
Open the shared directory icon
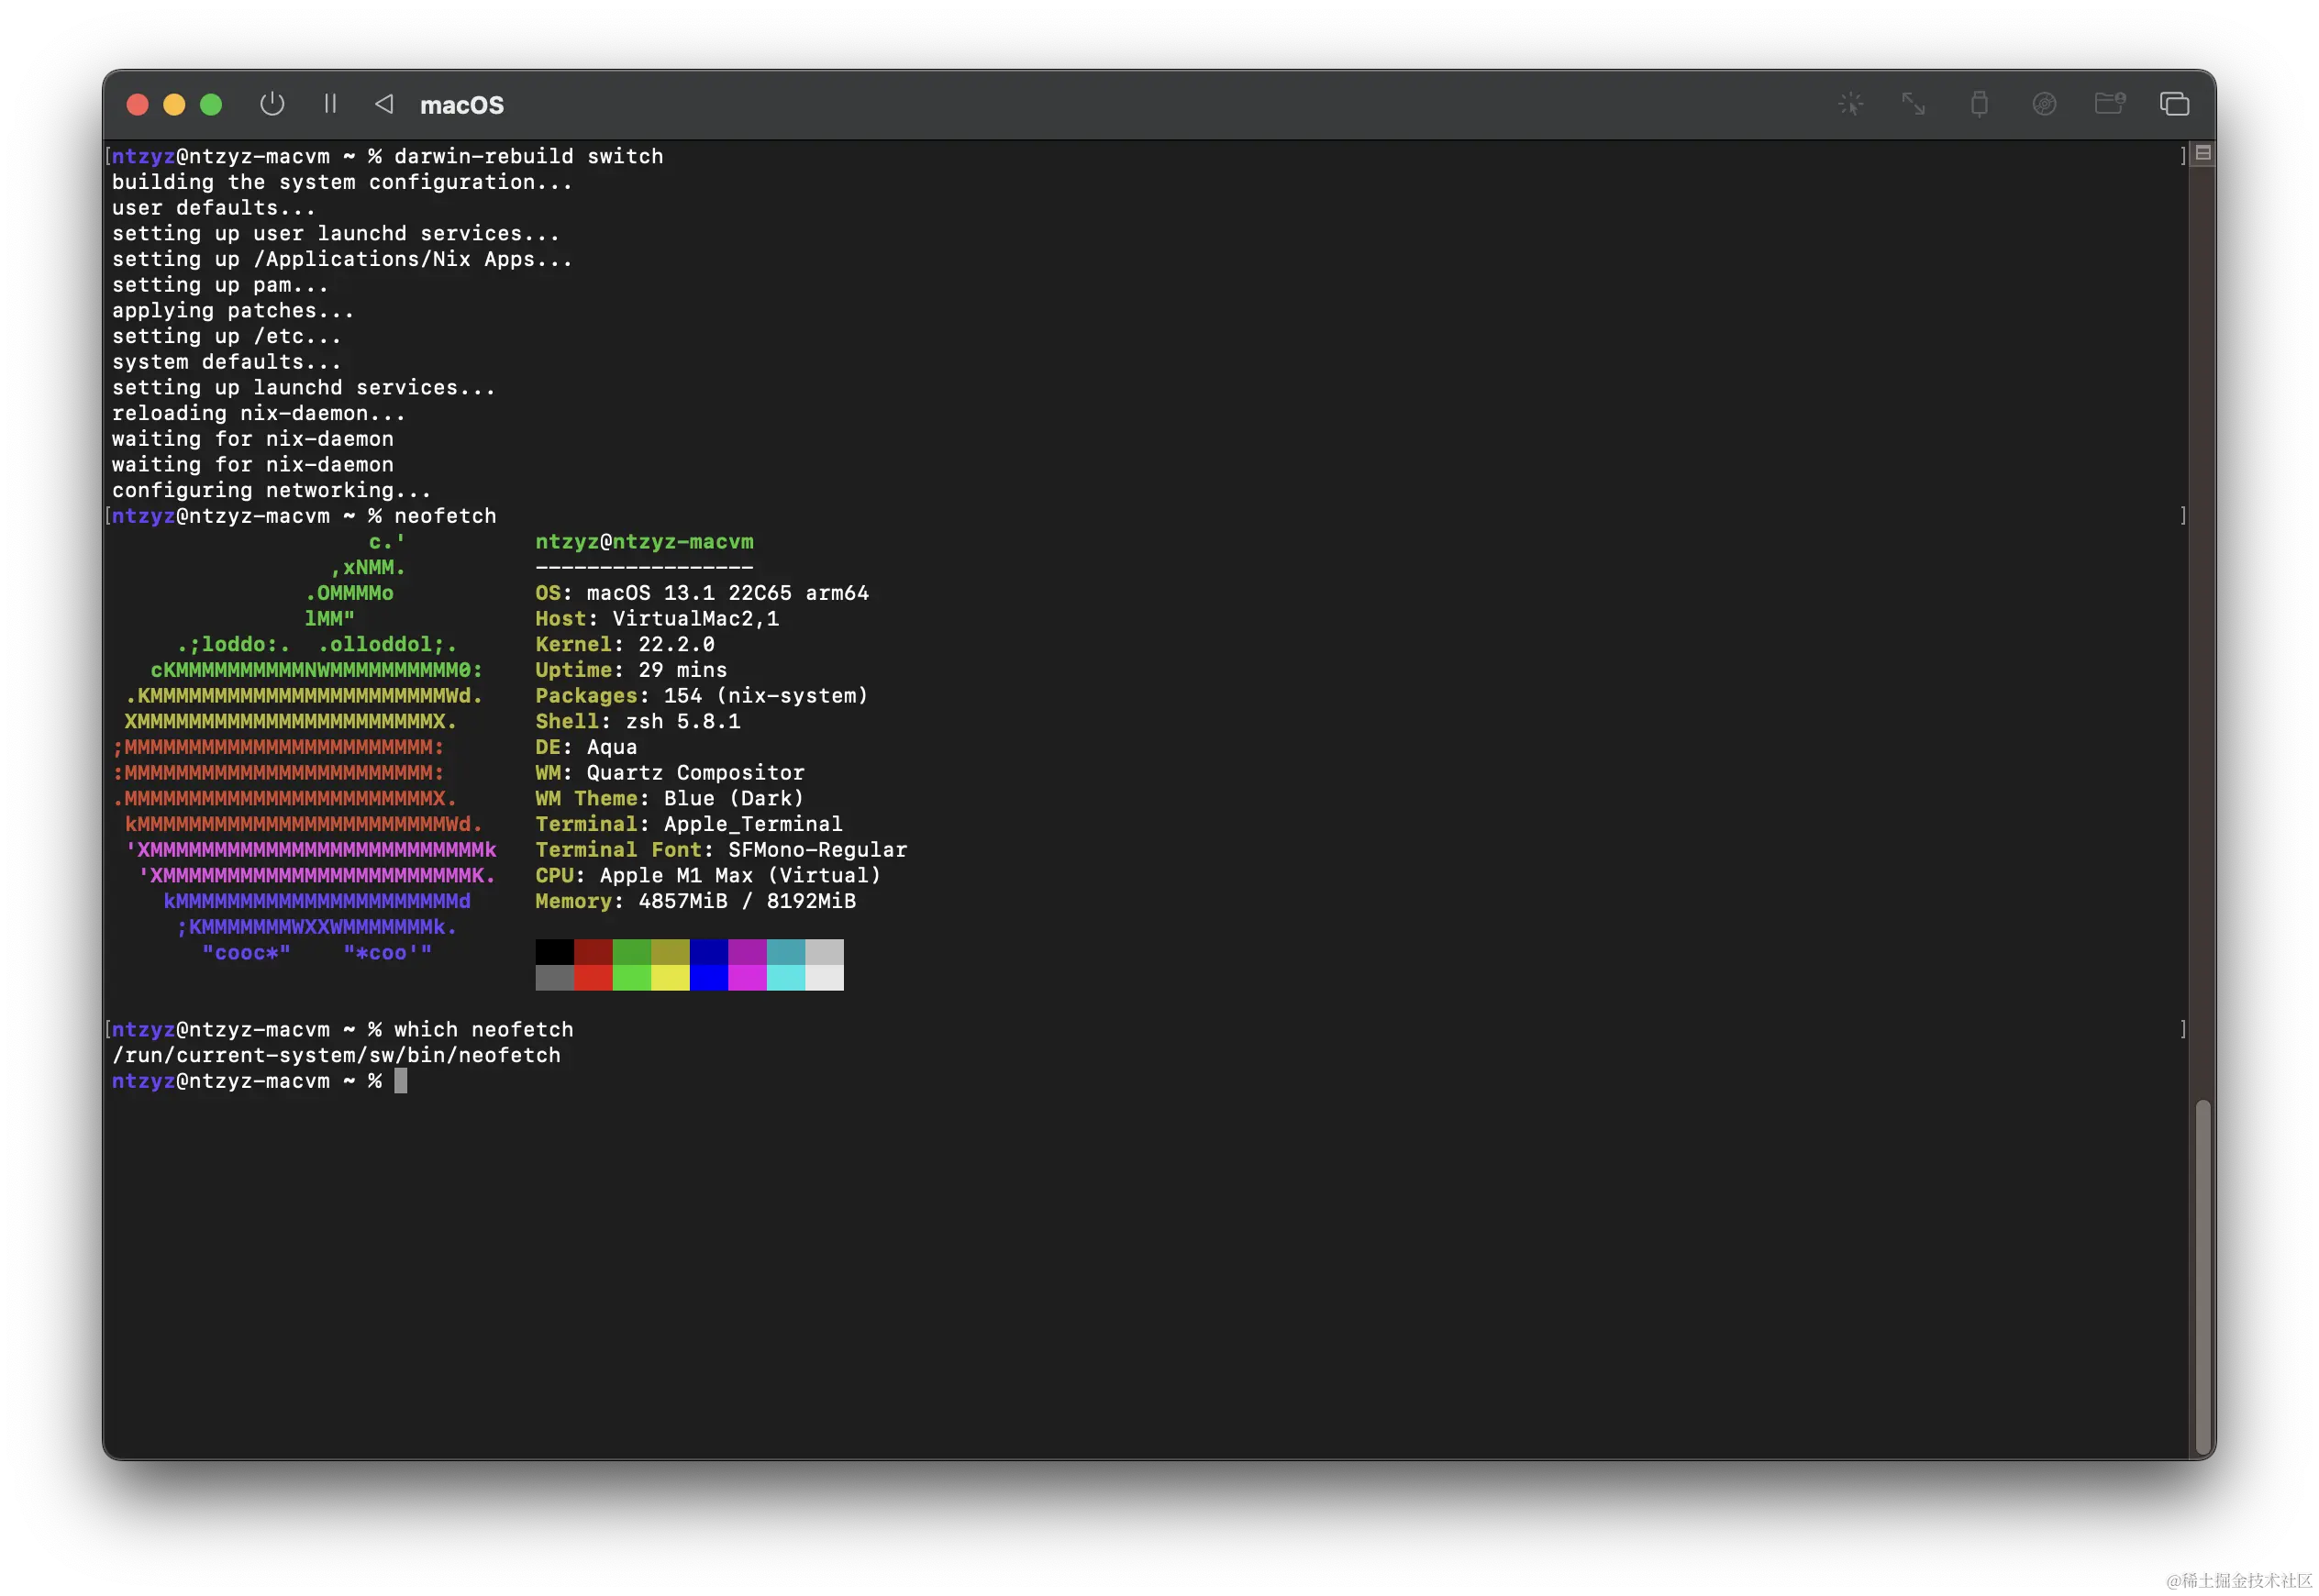point(2110,103)
